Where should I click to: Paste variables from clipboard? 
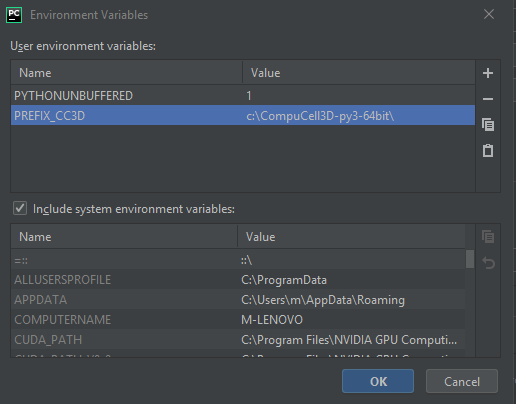(x=488, y=150)
